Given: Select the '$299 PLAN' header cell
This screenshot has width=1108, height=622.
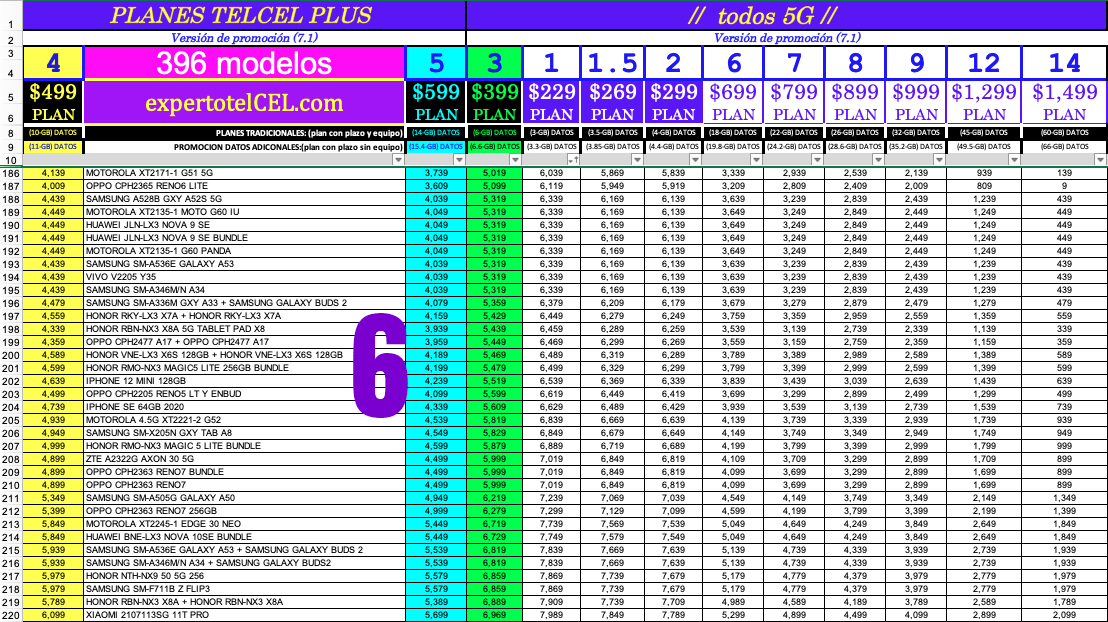Looking at the screenshot, I should pyautogui.click(x=673, y=102).
